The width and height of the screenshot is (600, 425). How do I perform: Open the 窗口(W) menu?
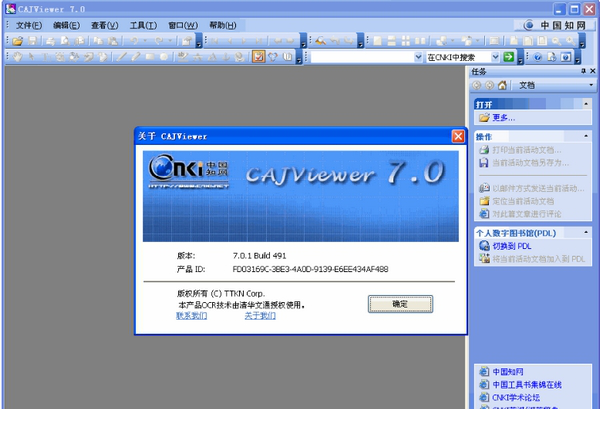click(183, 26)
